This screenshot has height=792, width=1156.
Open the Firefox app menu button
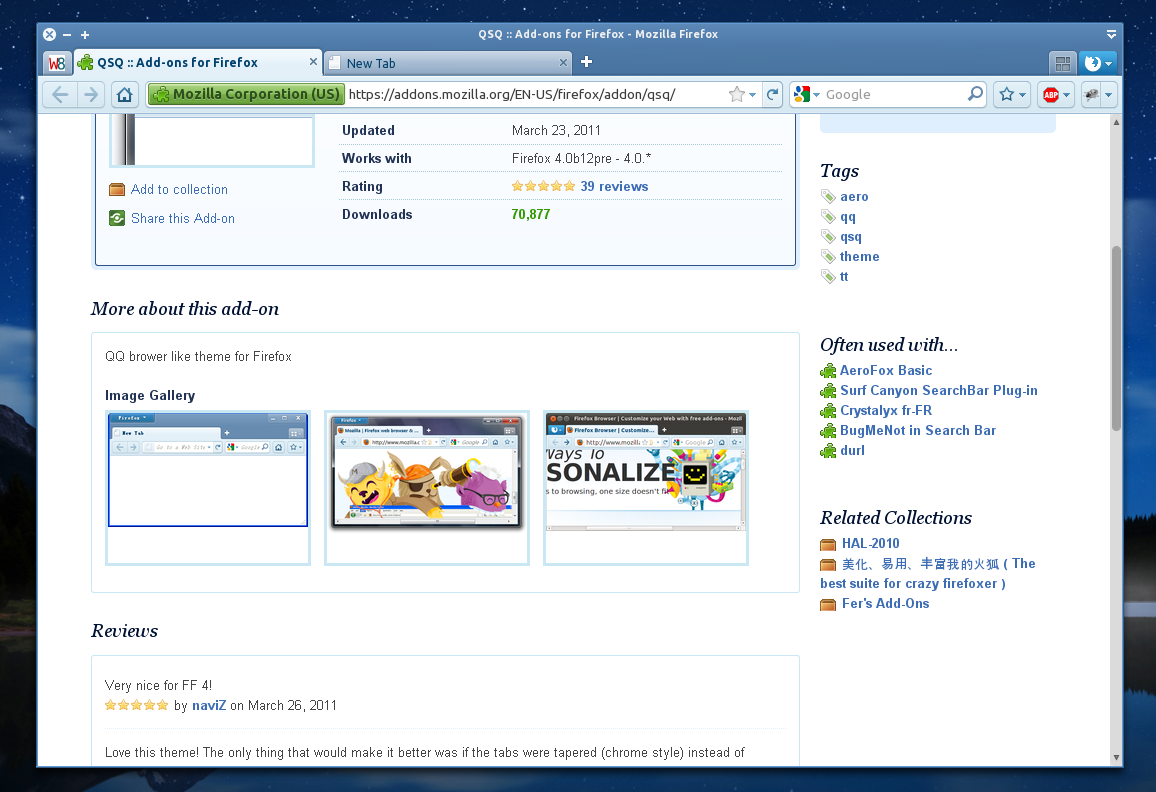pyautogui.click(x=1098, y=63)
